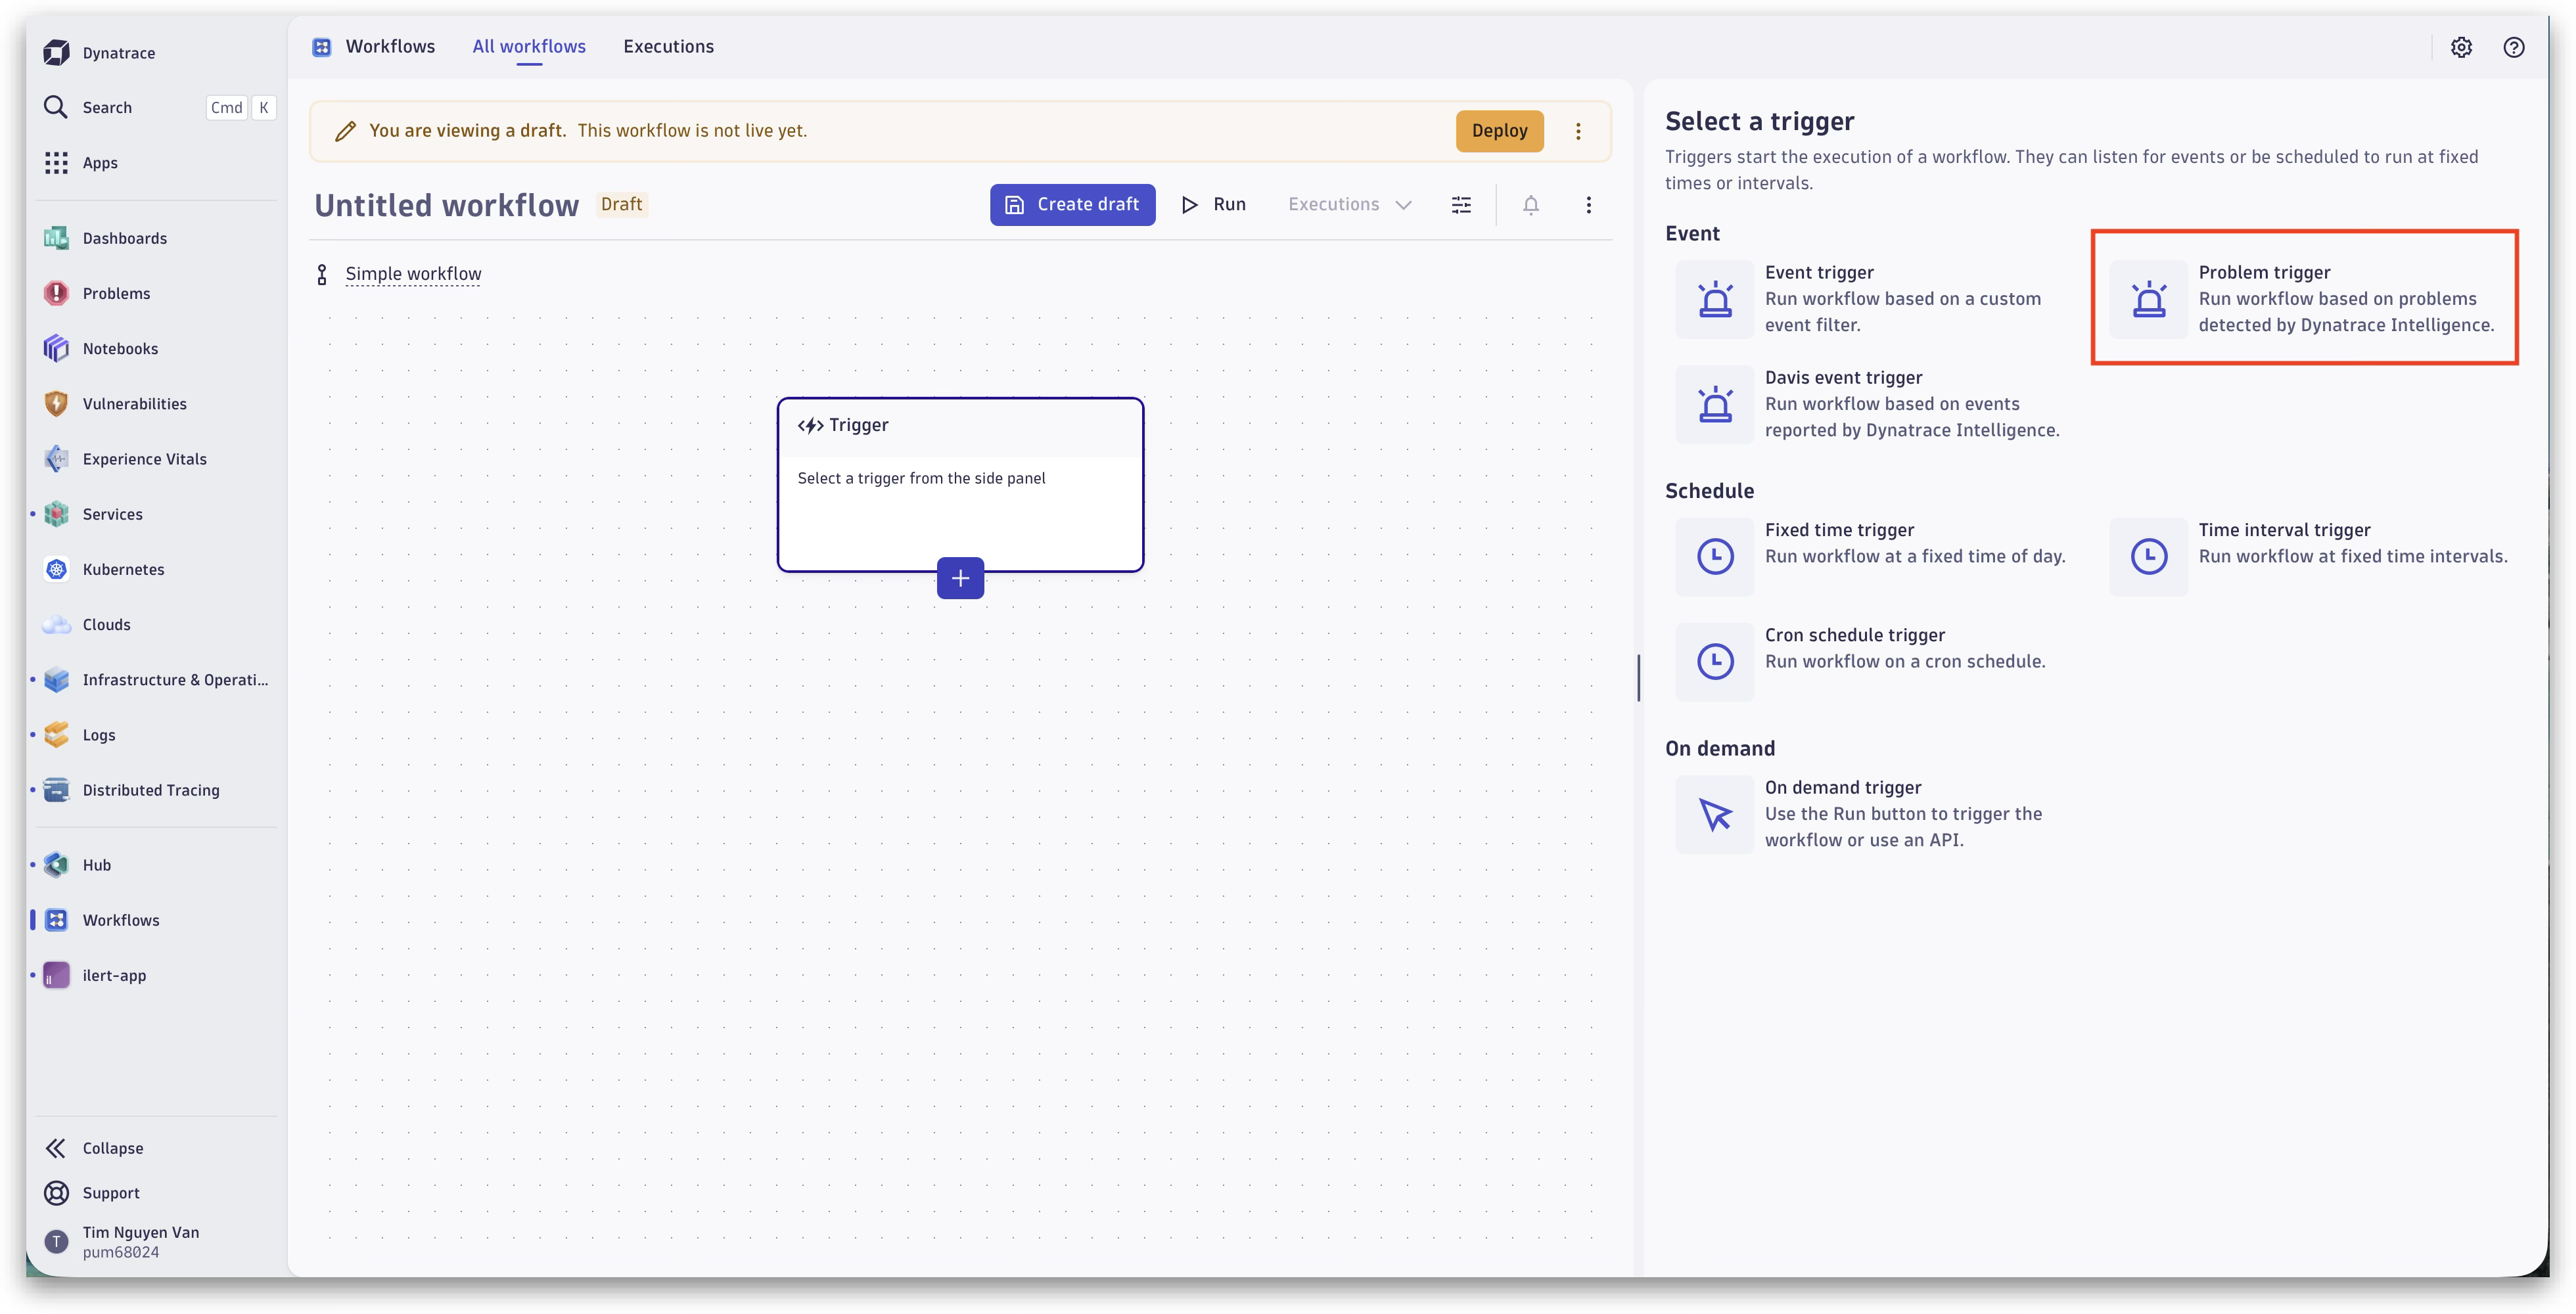Select the Problem trigger alarm icon

(x=2148, y=299)
